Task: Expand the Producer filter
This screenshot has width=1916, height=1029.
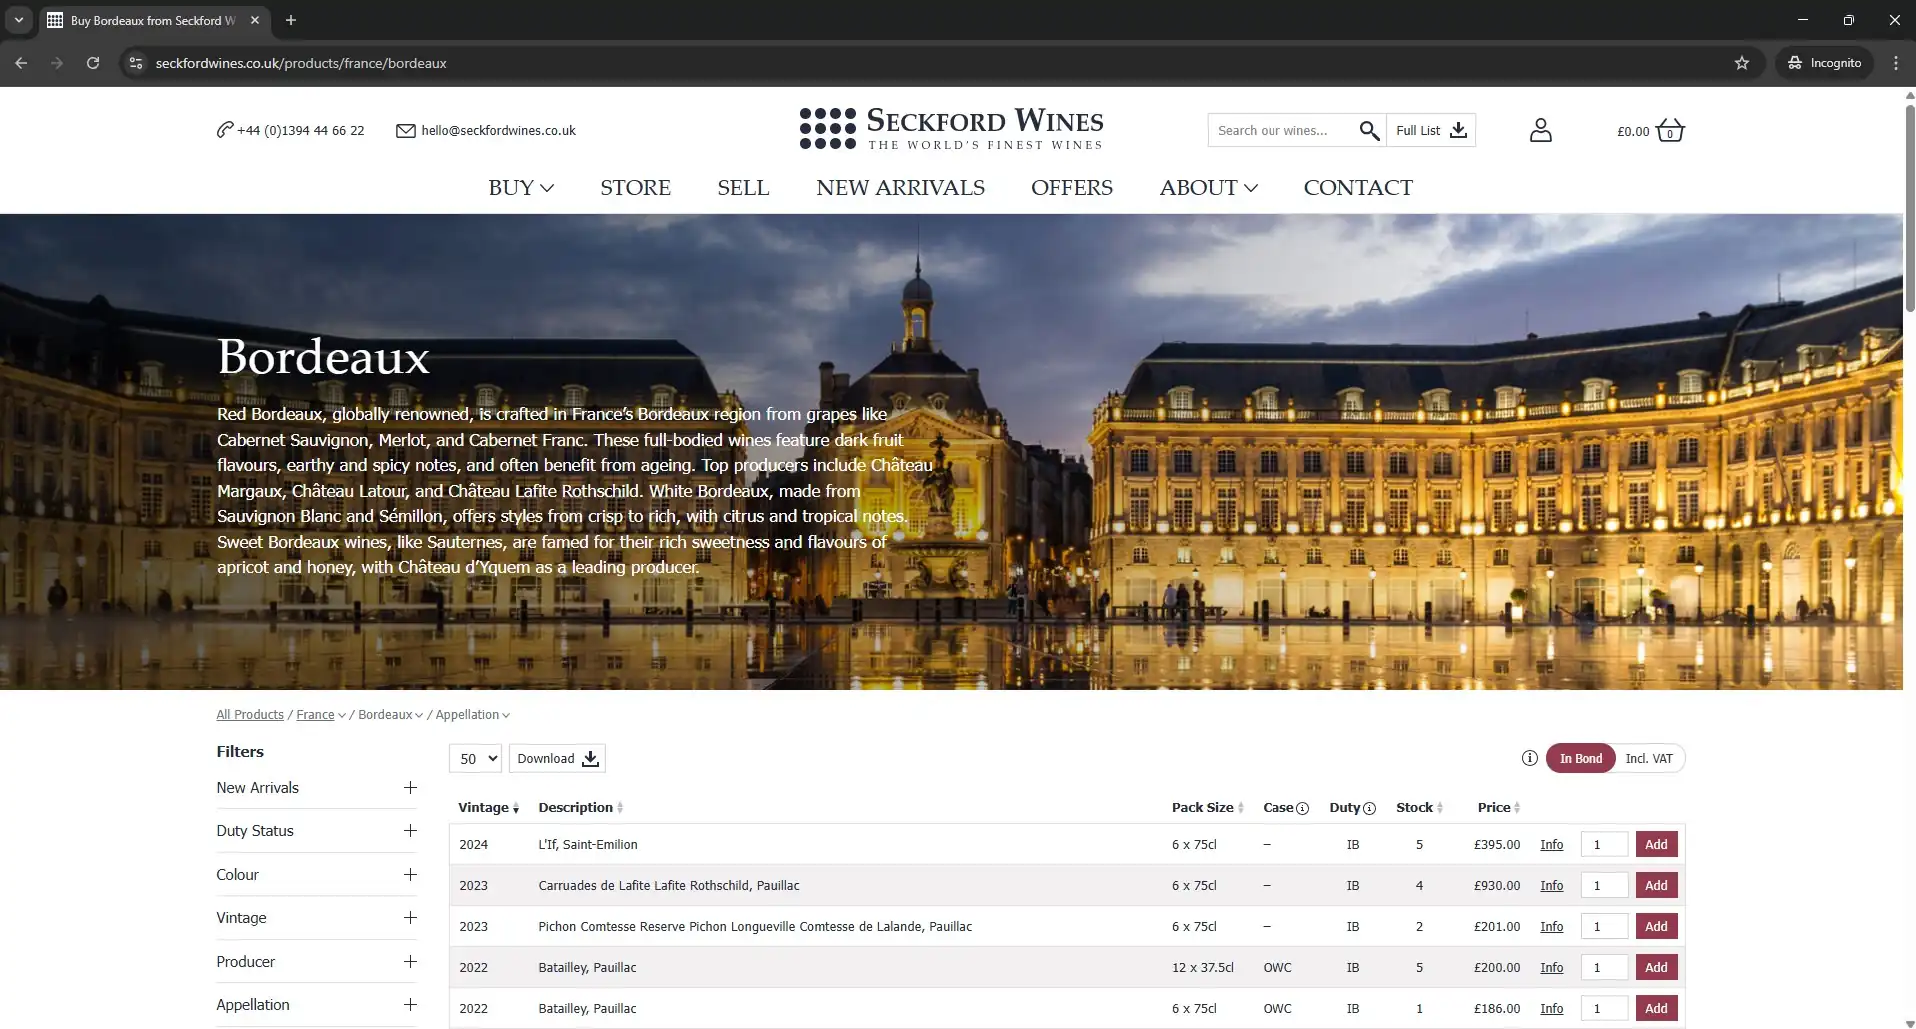Action: point(410,962)
